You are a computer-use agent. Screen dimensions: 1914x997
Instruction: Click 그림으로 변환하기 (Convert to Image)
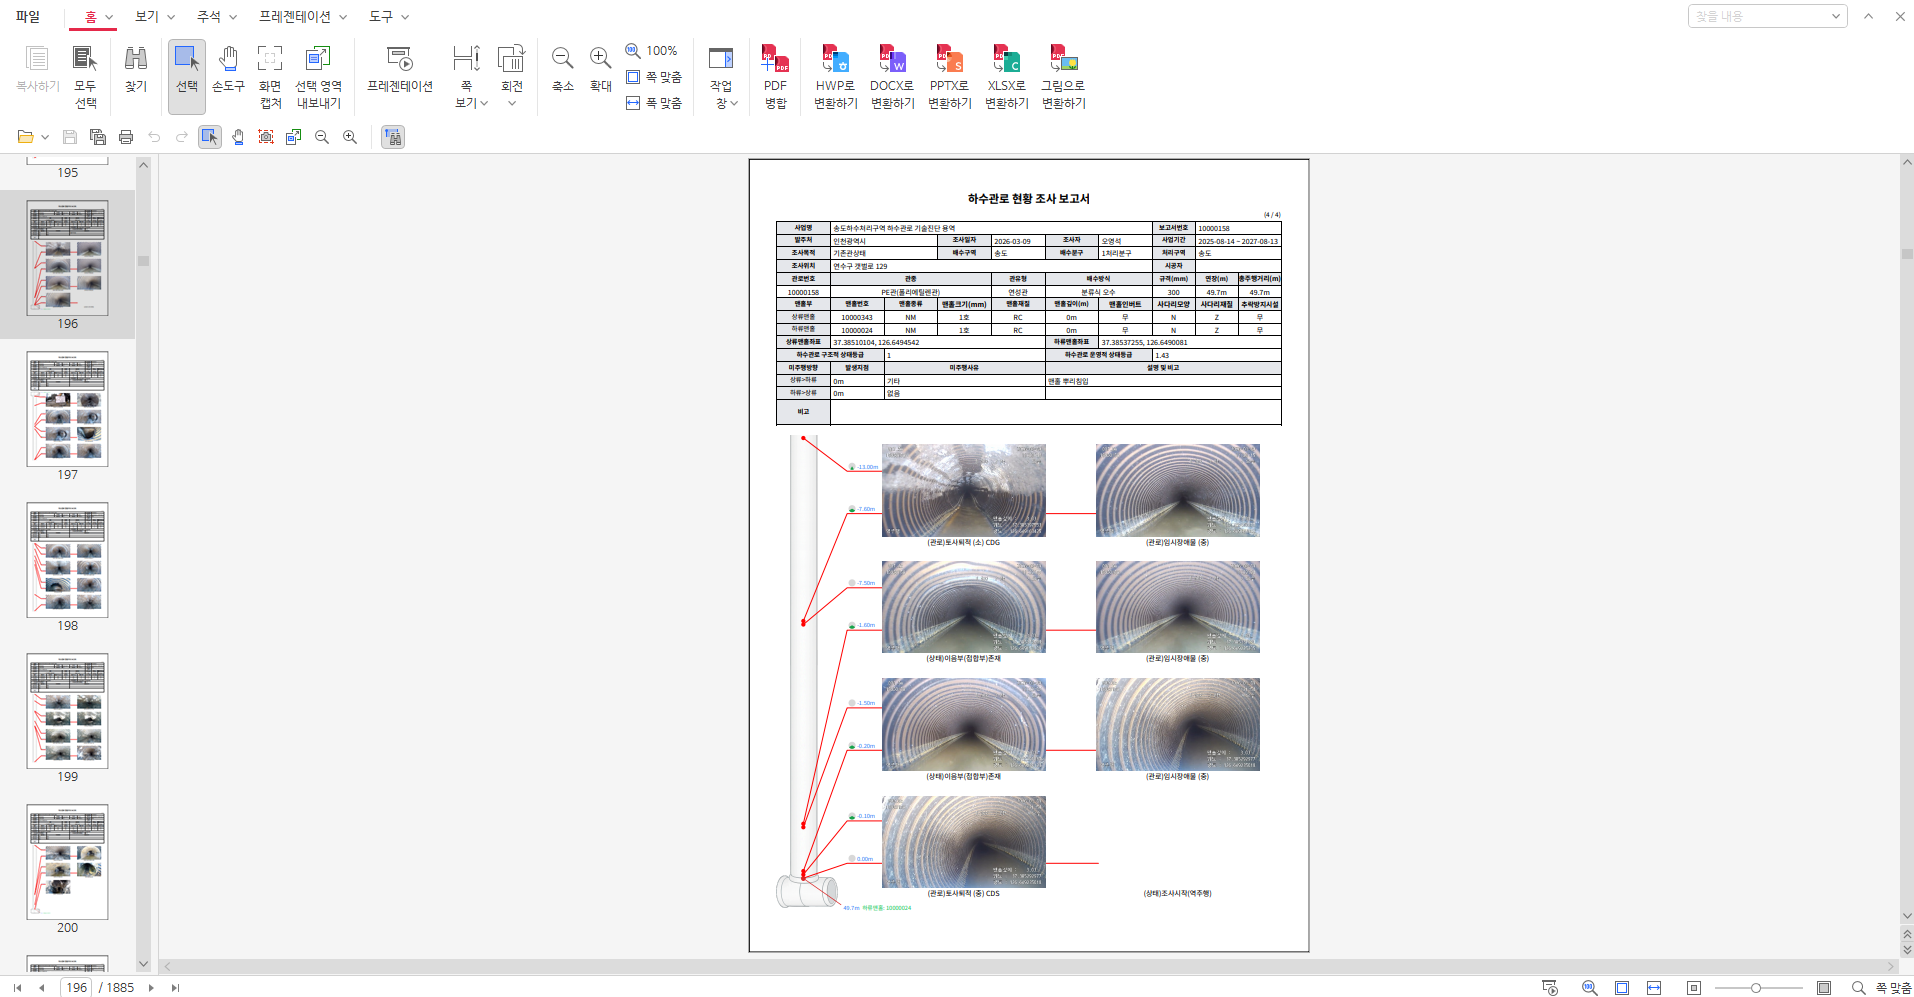click(x=1063, y=76)
